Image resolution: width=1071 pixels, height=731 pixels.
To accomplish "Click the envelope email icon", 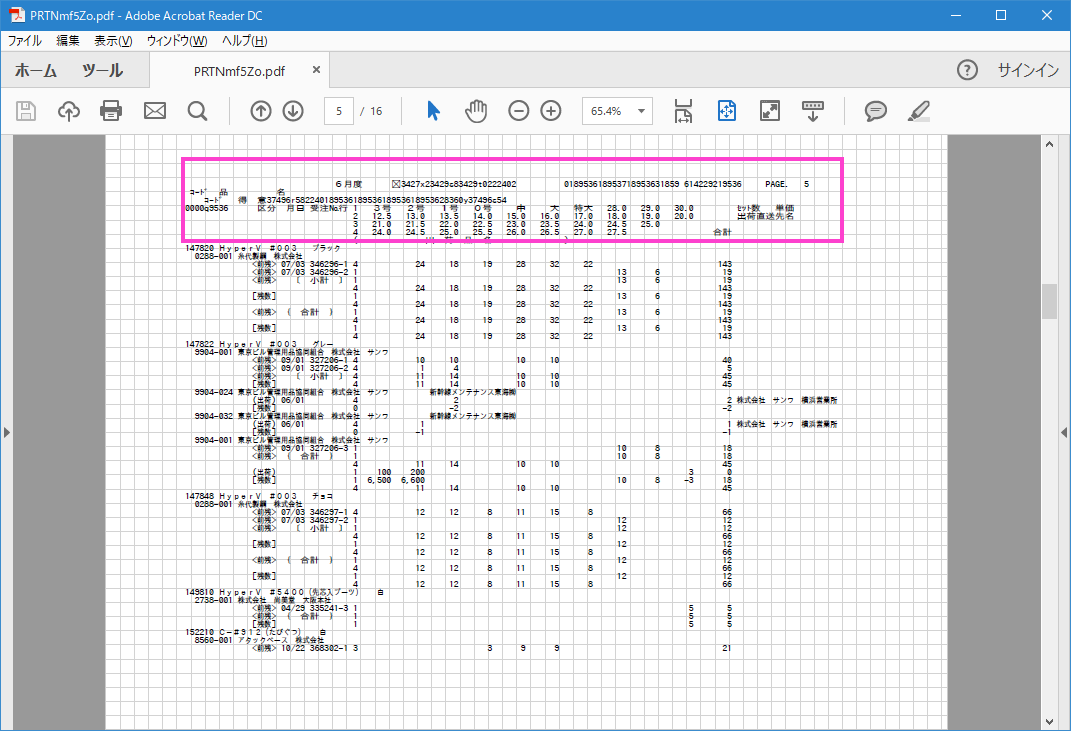I will click(154, 111).
